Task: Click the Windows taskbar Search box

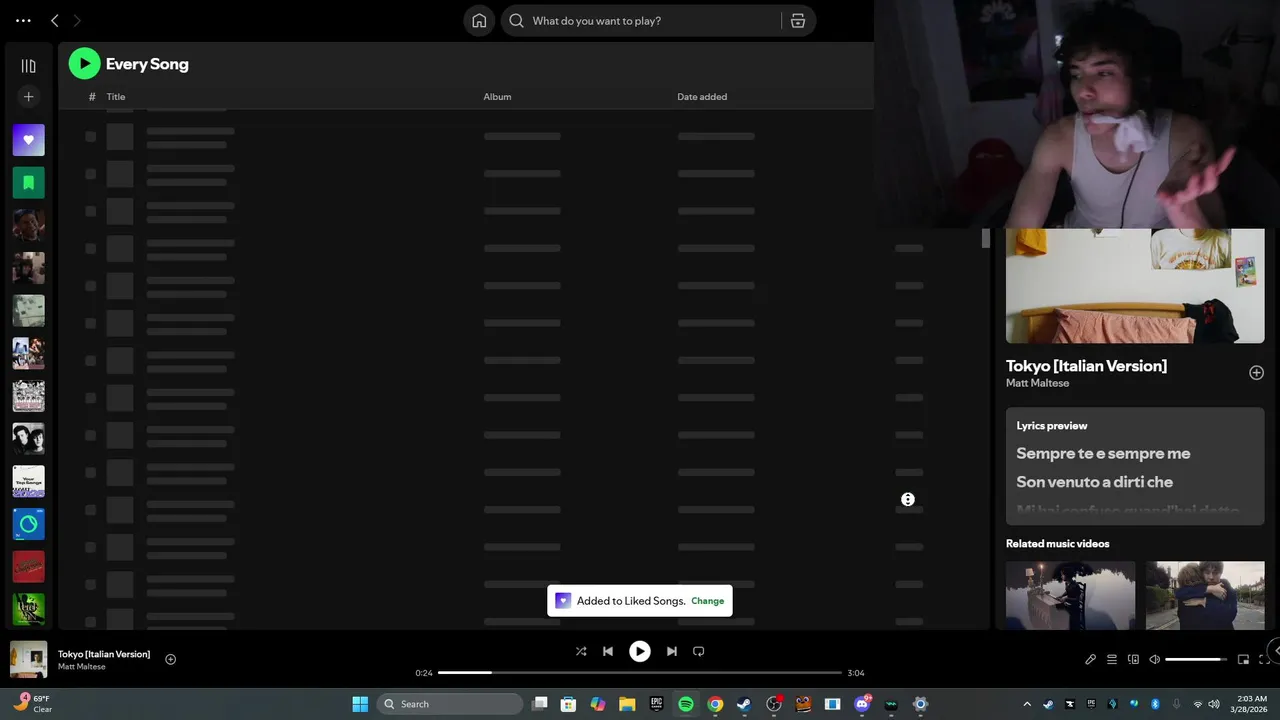Action: 450,704
